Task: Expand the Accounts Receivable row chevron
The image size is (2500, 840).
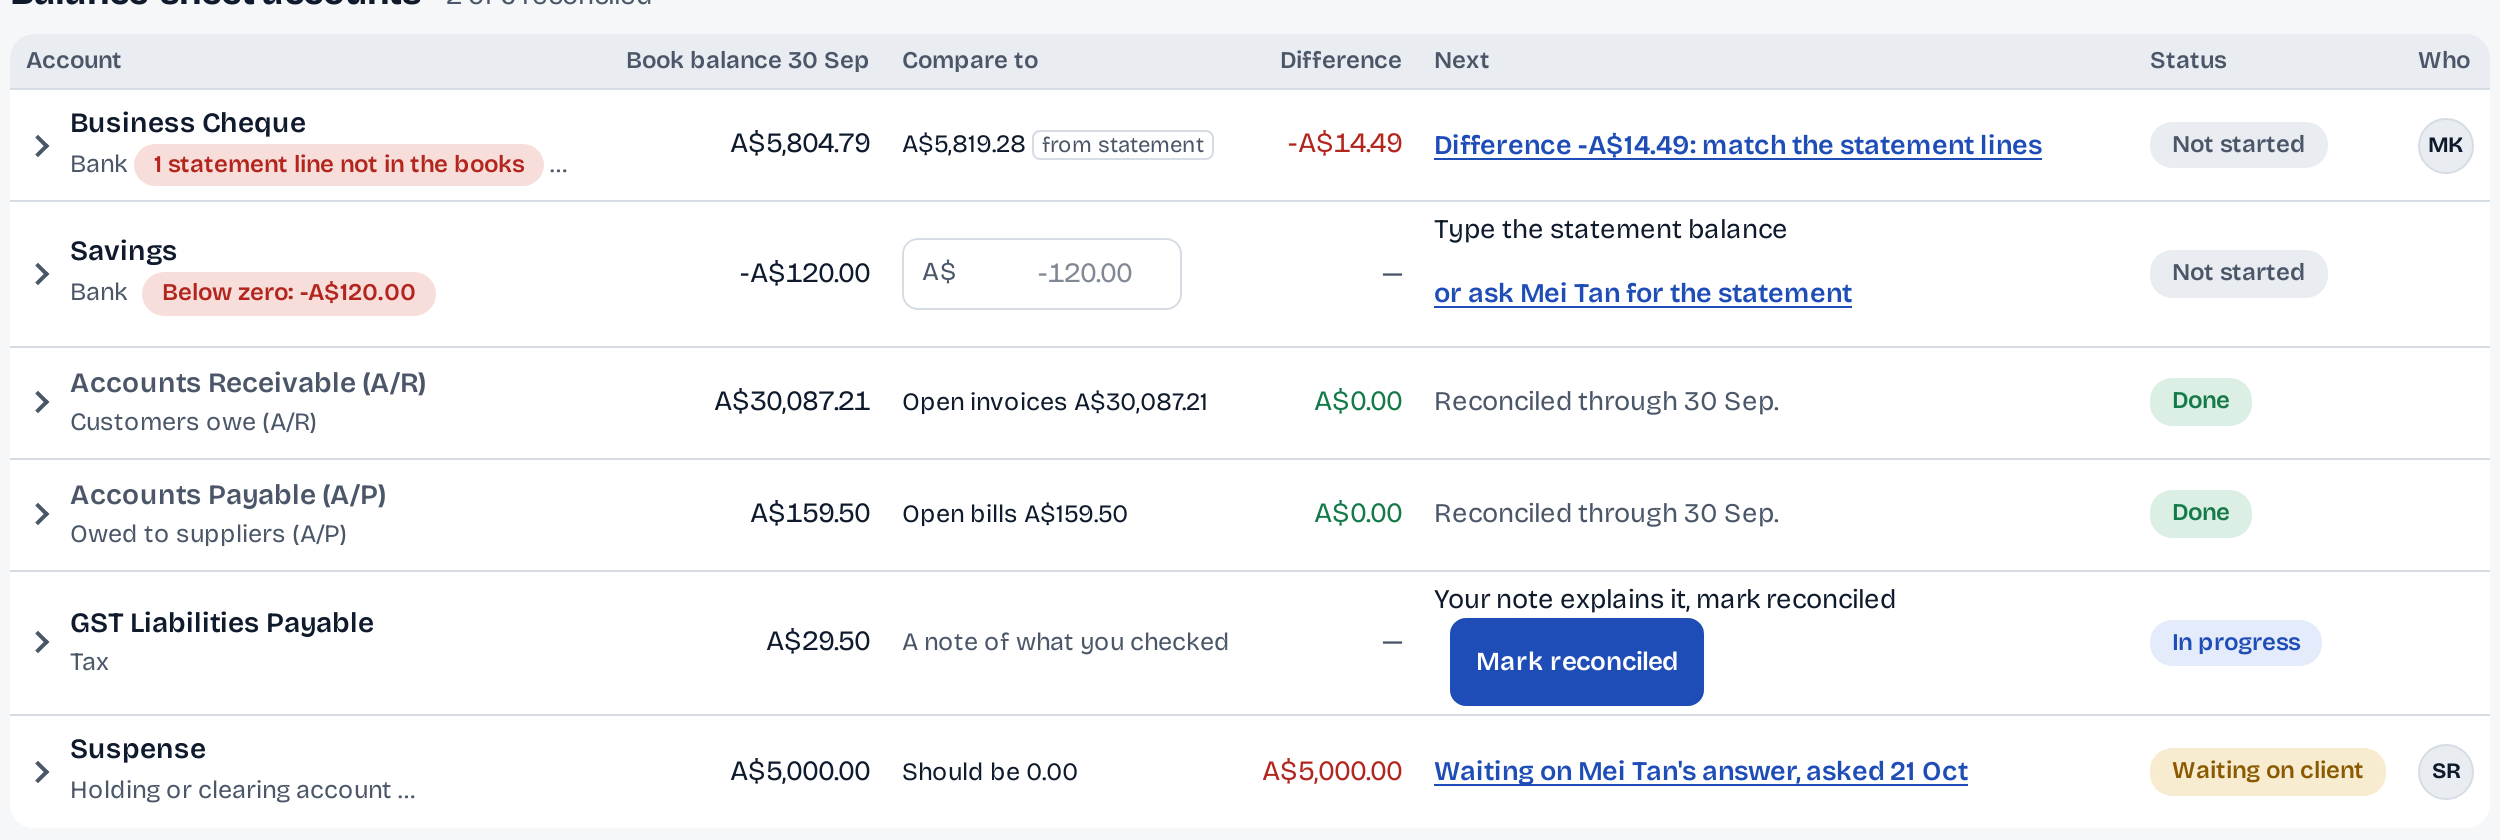Action: click(x=42, y=402)
